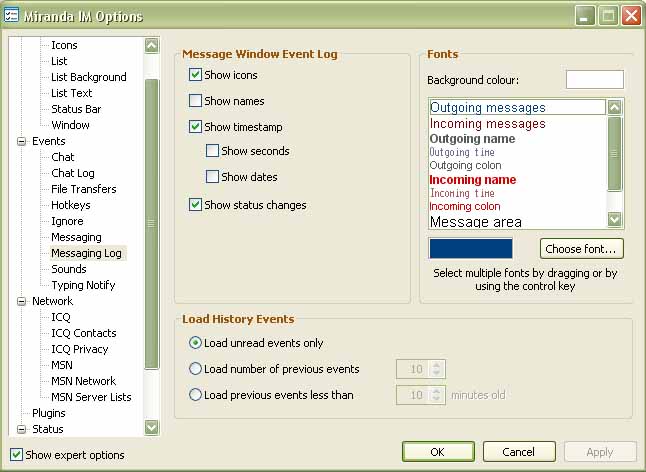Viewport: 646px width, 472px height.
Task: Click the Cancel button
Action: [519, 452]
